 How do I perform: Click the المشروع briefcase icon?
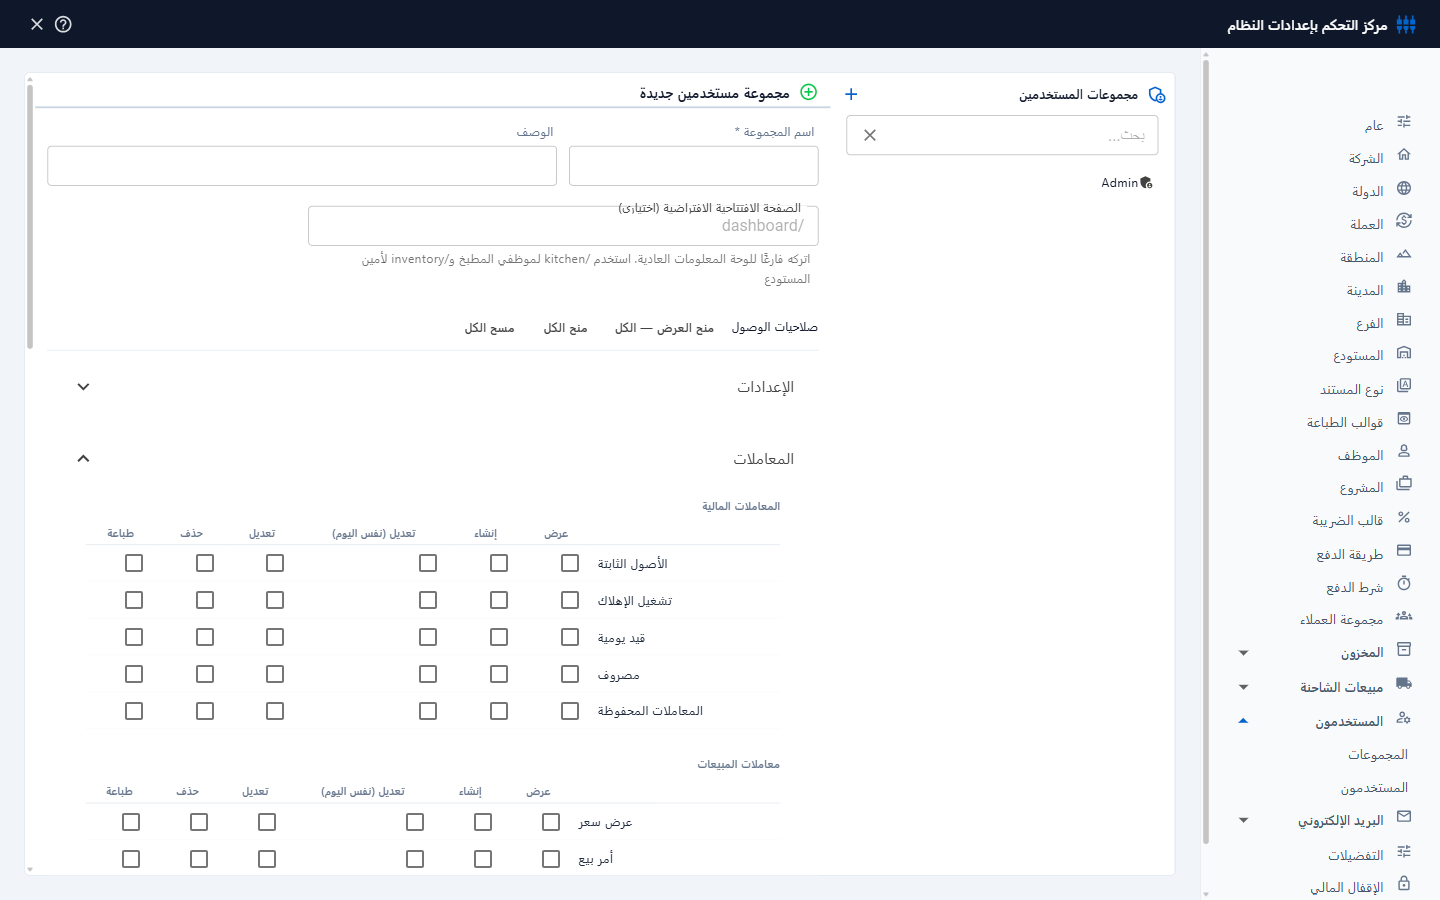(x=1404, y=484)
